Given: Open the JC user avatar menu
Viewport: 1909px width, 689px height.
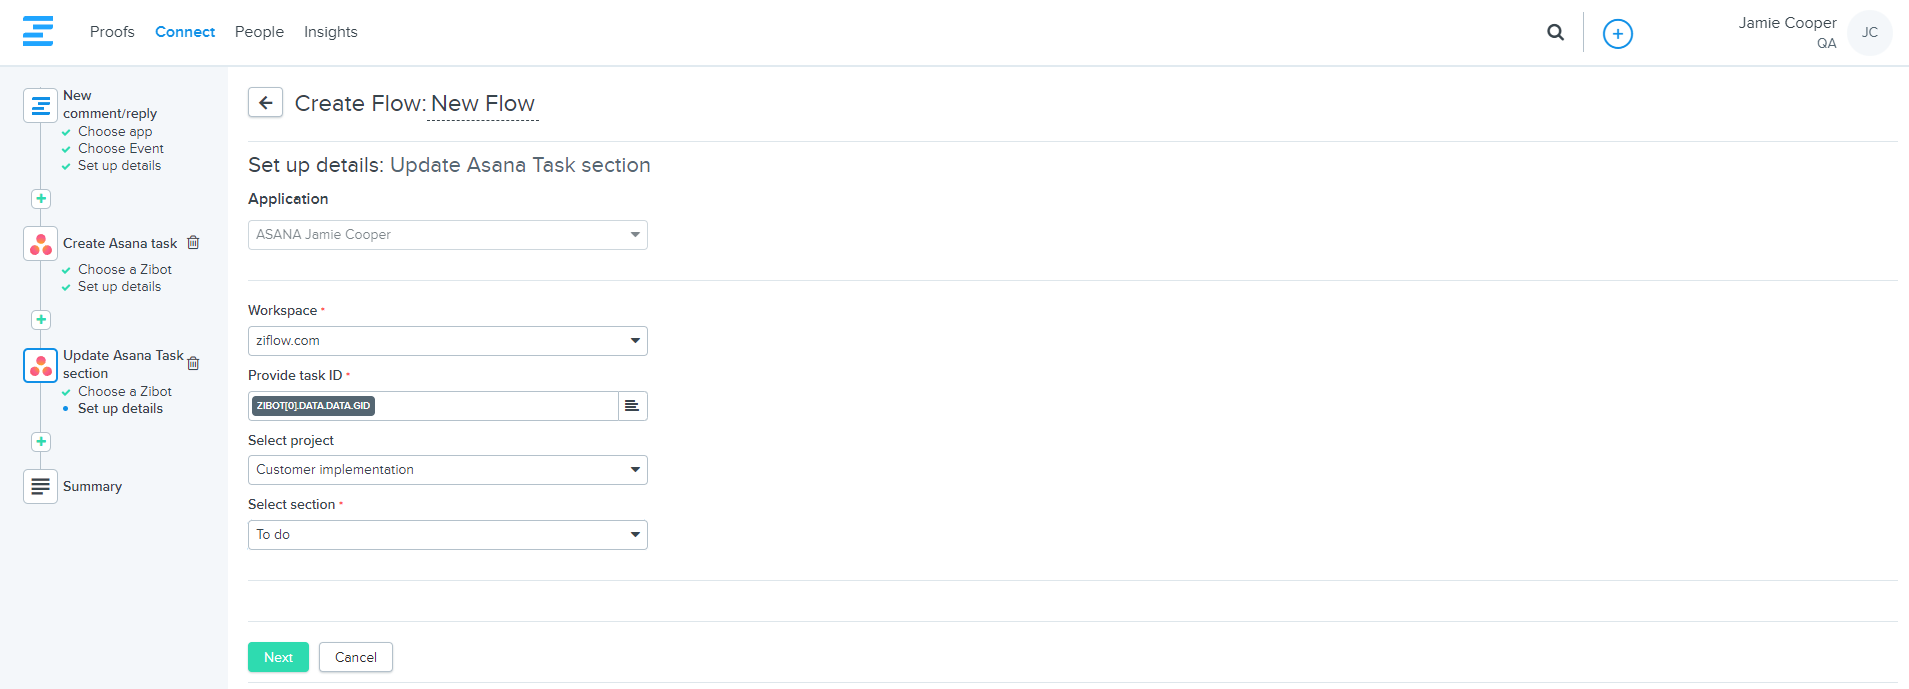Looking at the screenshot, I should [1869, 33].
